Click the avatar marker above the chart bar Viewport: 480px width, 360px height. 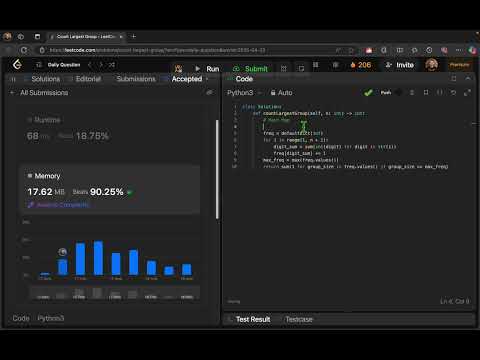point(63,252)
